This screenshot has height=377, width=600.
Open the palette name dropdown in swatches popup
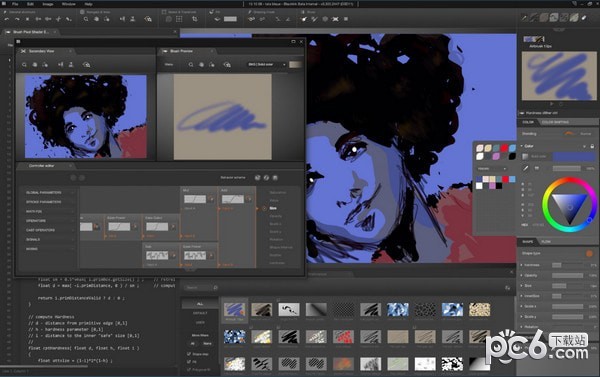click(492, 168)
